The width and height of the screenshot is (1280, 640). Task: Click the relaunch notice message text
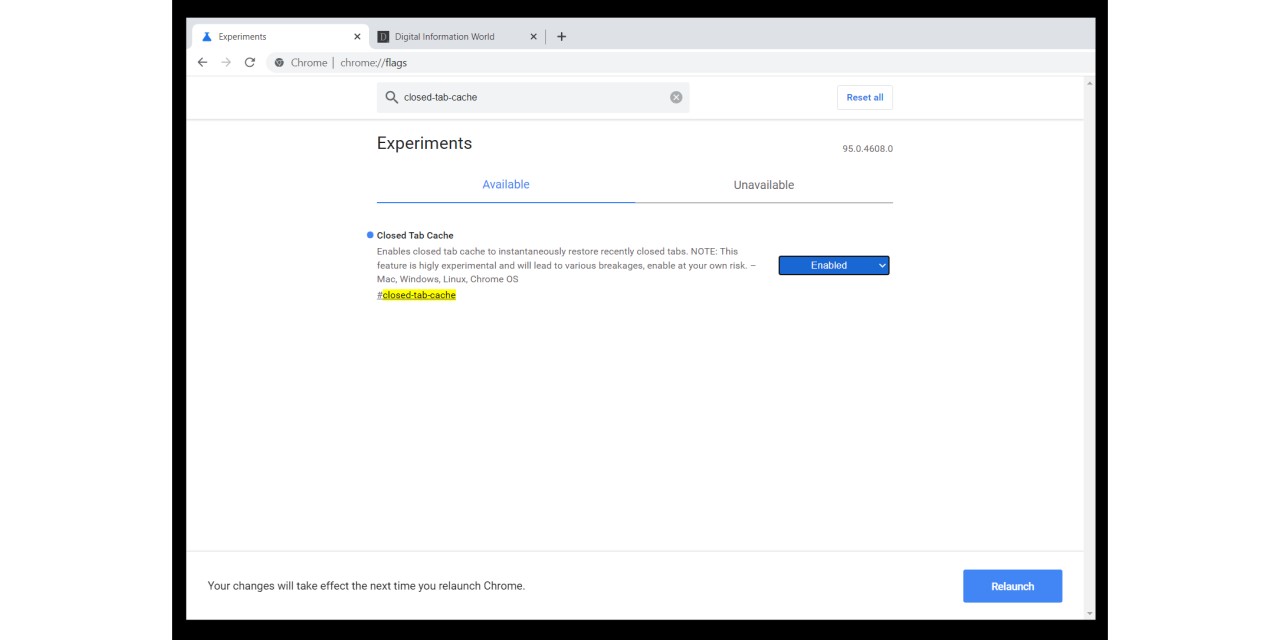366,586
